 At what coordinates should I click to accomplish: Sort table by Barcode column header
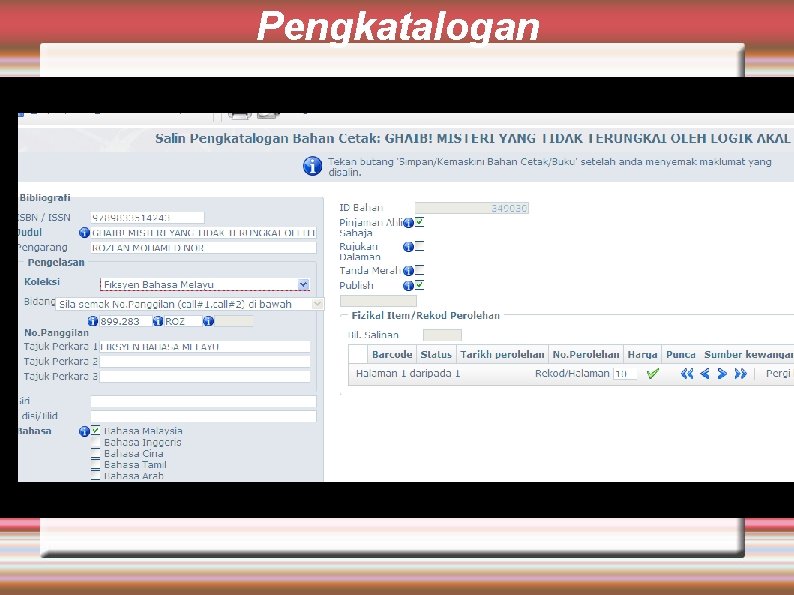[x=392, y=354]
